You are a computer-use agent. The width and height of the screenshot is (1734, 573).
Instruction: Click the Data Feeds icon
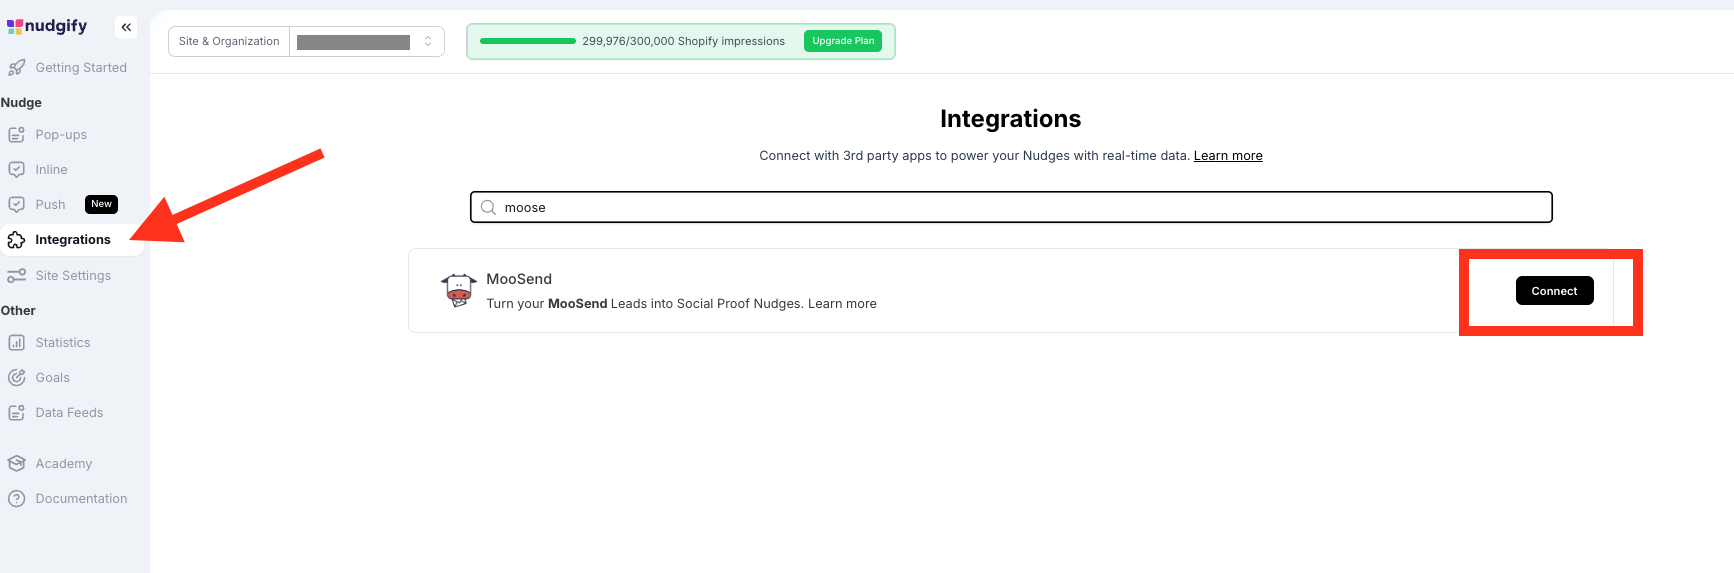[17, 413]
